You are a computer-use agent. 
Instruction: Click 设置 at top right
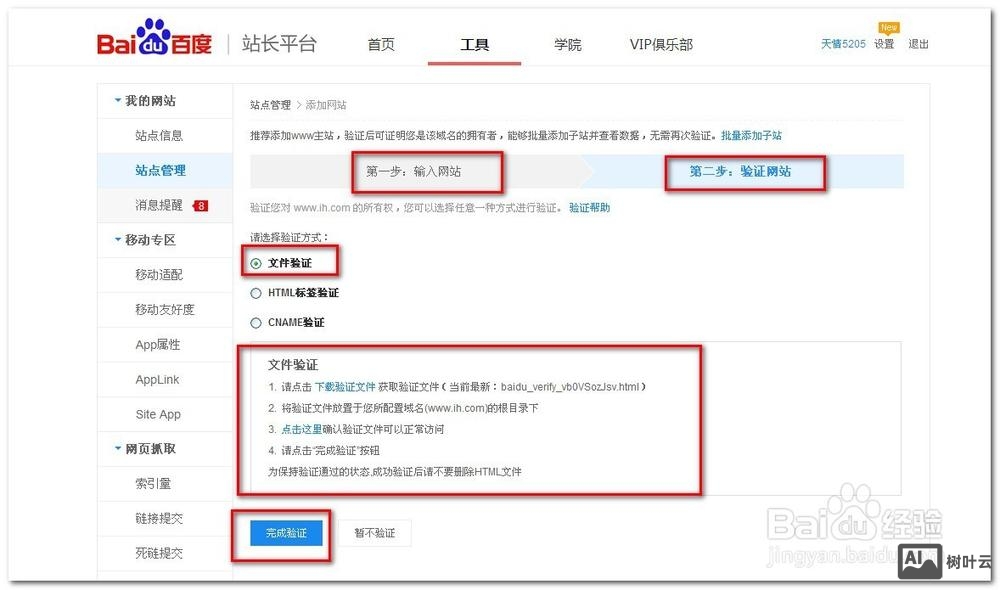tap(884, 44)
